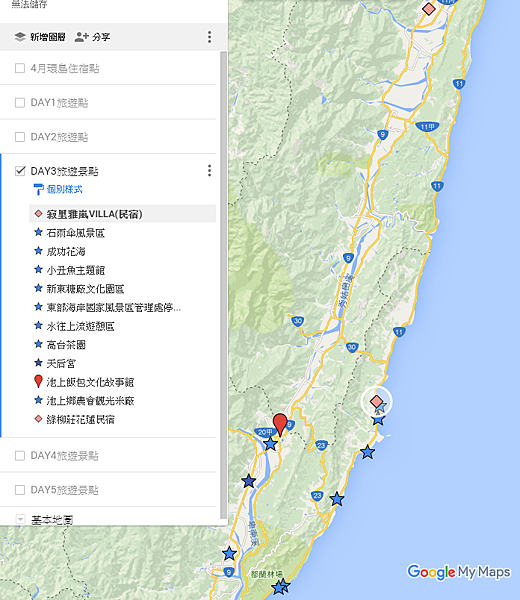Viewport: 520px width, 600px height.
Task: Enable the DAY1旅遊點 layer checkbox
Action: tap(20, 103)
